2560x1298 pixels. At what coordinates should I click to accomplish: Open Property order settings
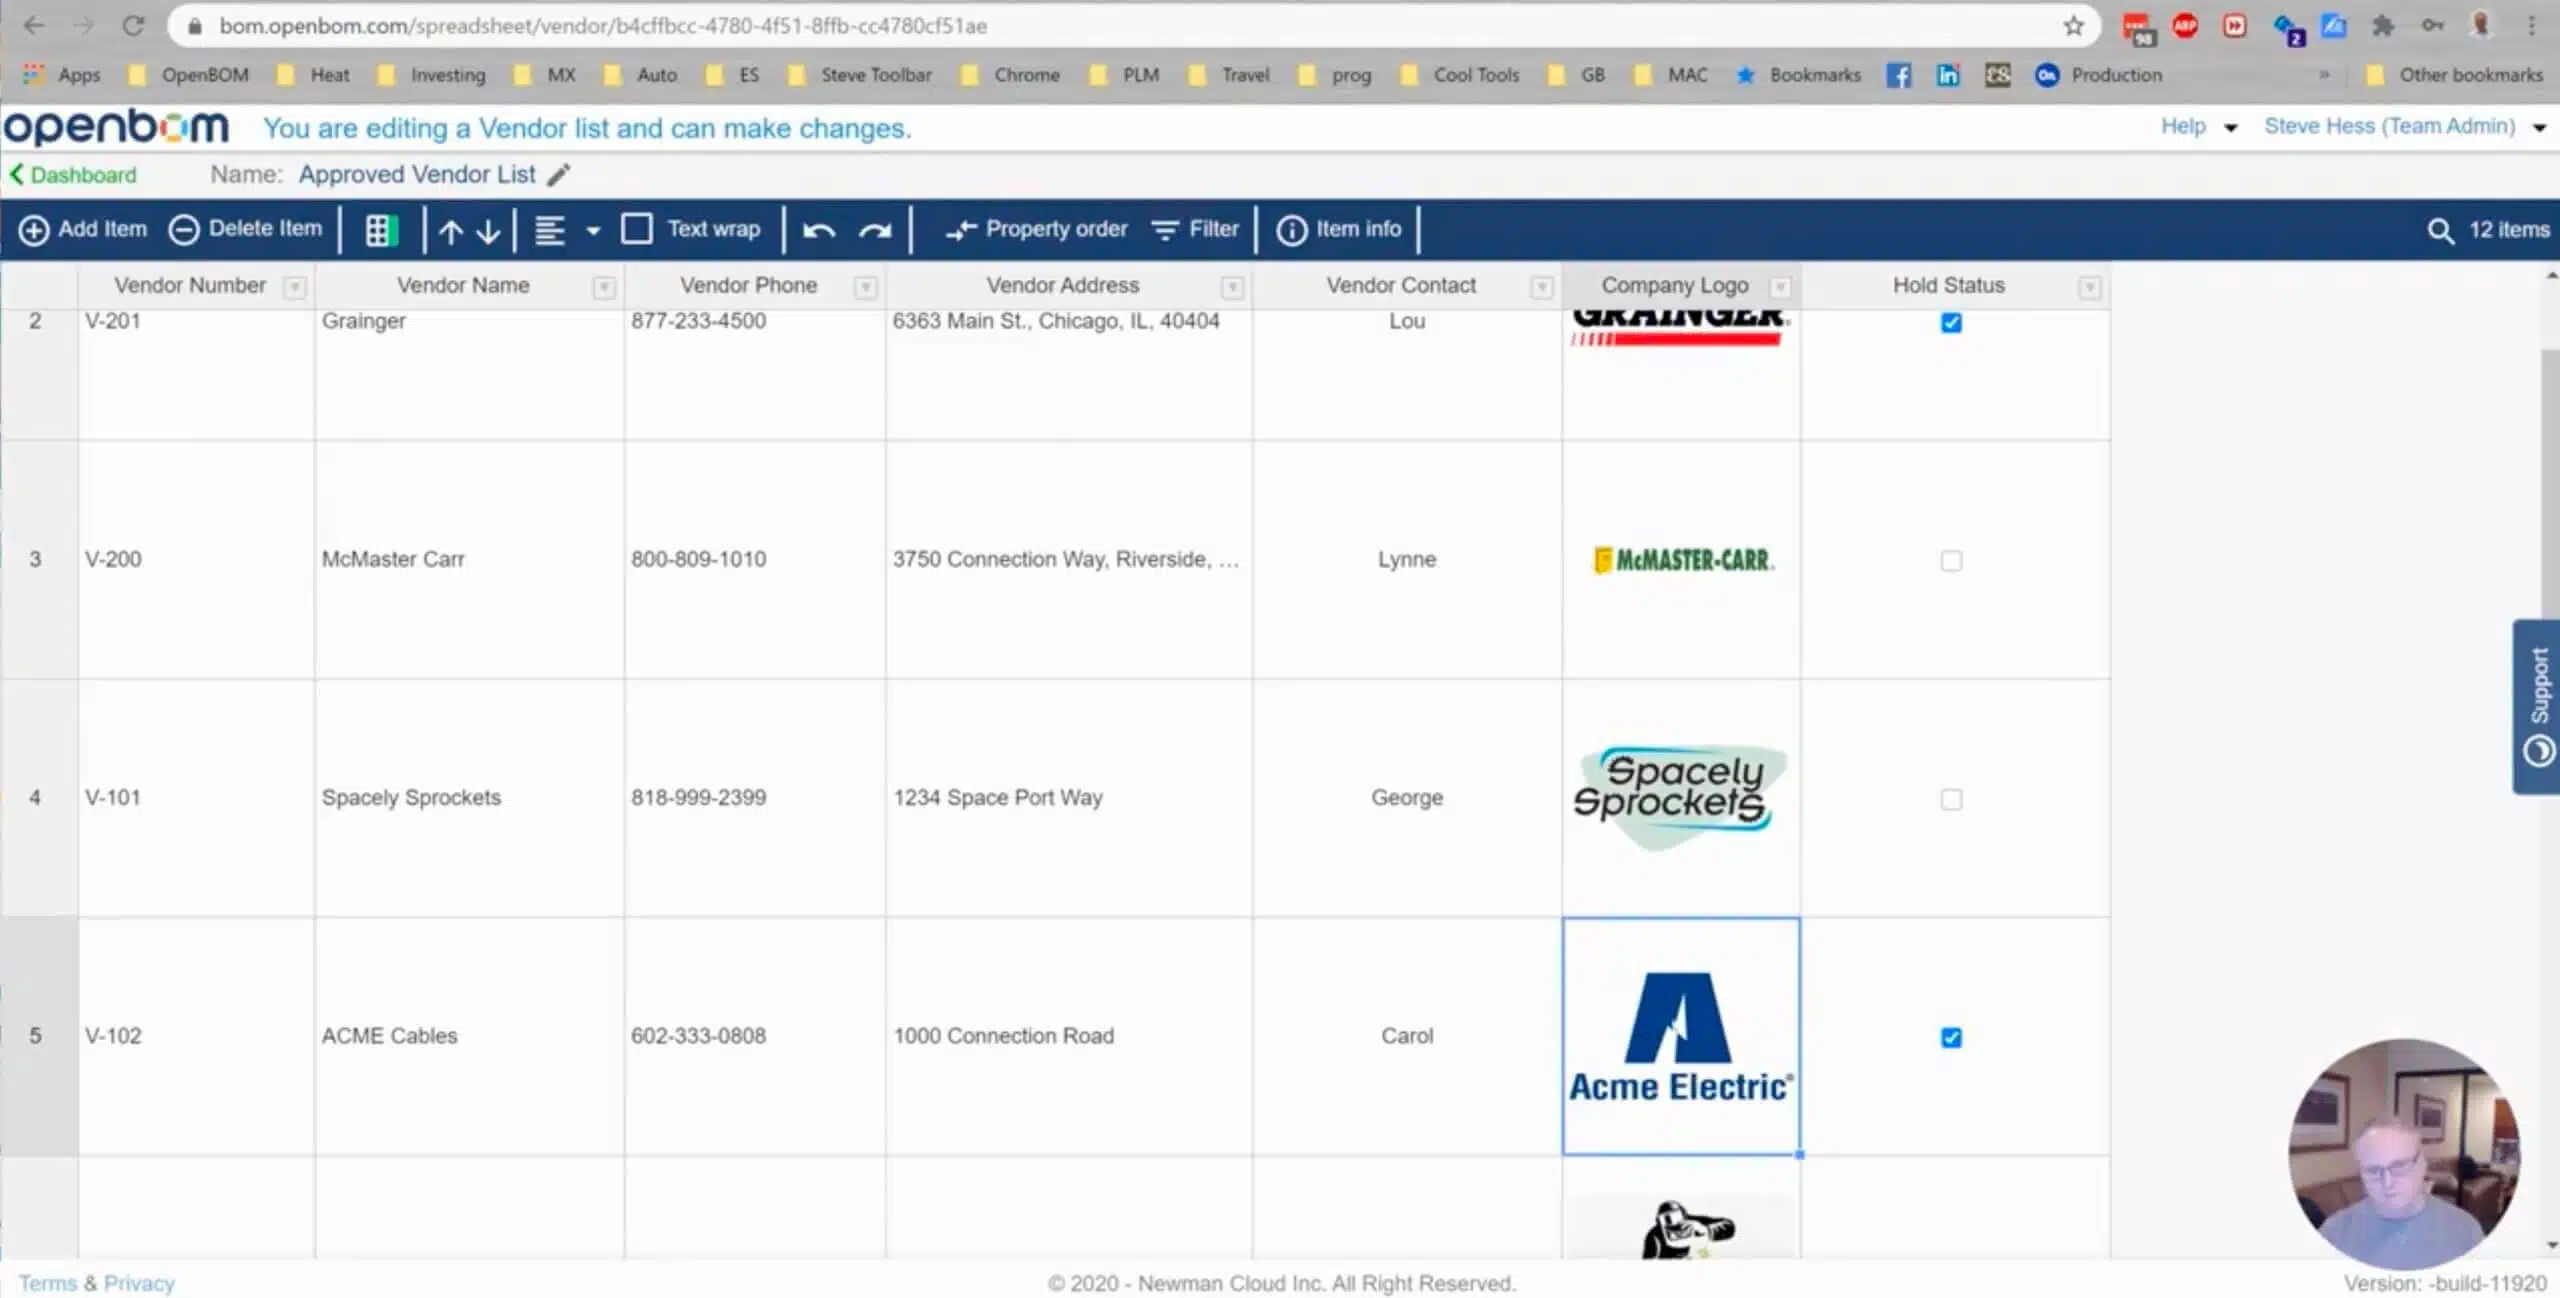point(1036,229)
